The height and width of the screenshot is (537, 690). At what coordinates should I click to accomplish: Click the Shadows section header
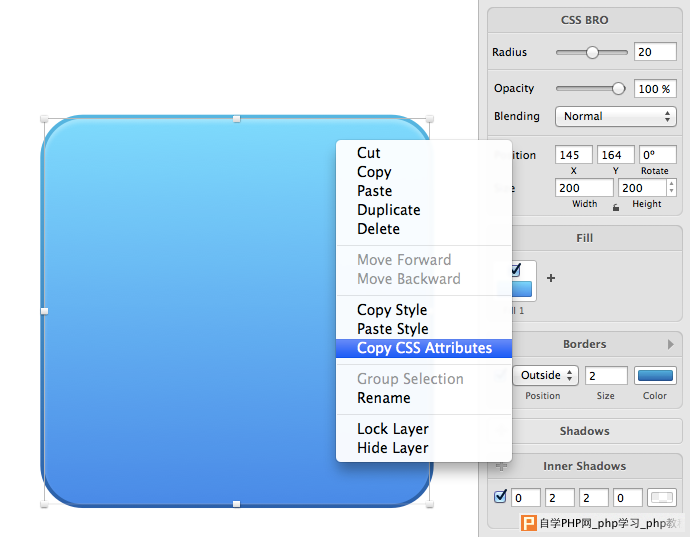point(585,431)
